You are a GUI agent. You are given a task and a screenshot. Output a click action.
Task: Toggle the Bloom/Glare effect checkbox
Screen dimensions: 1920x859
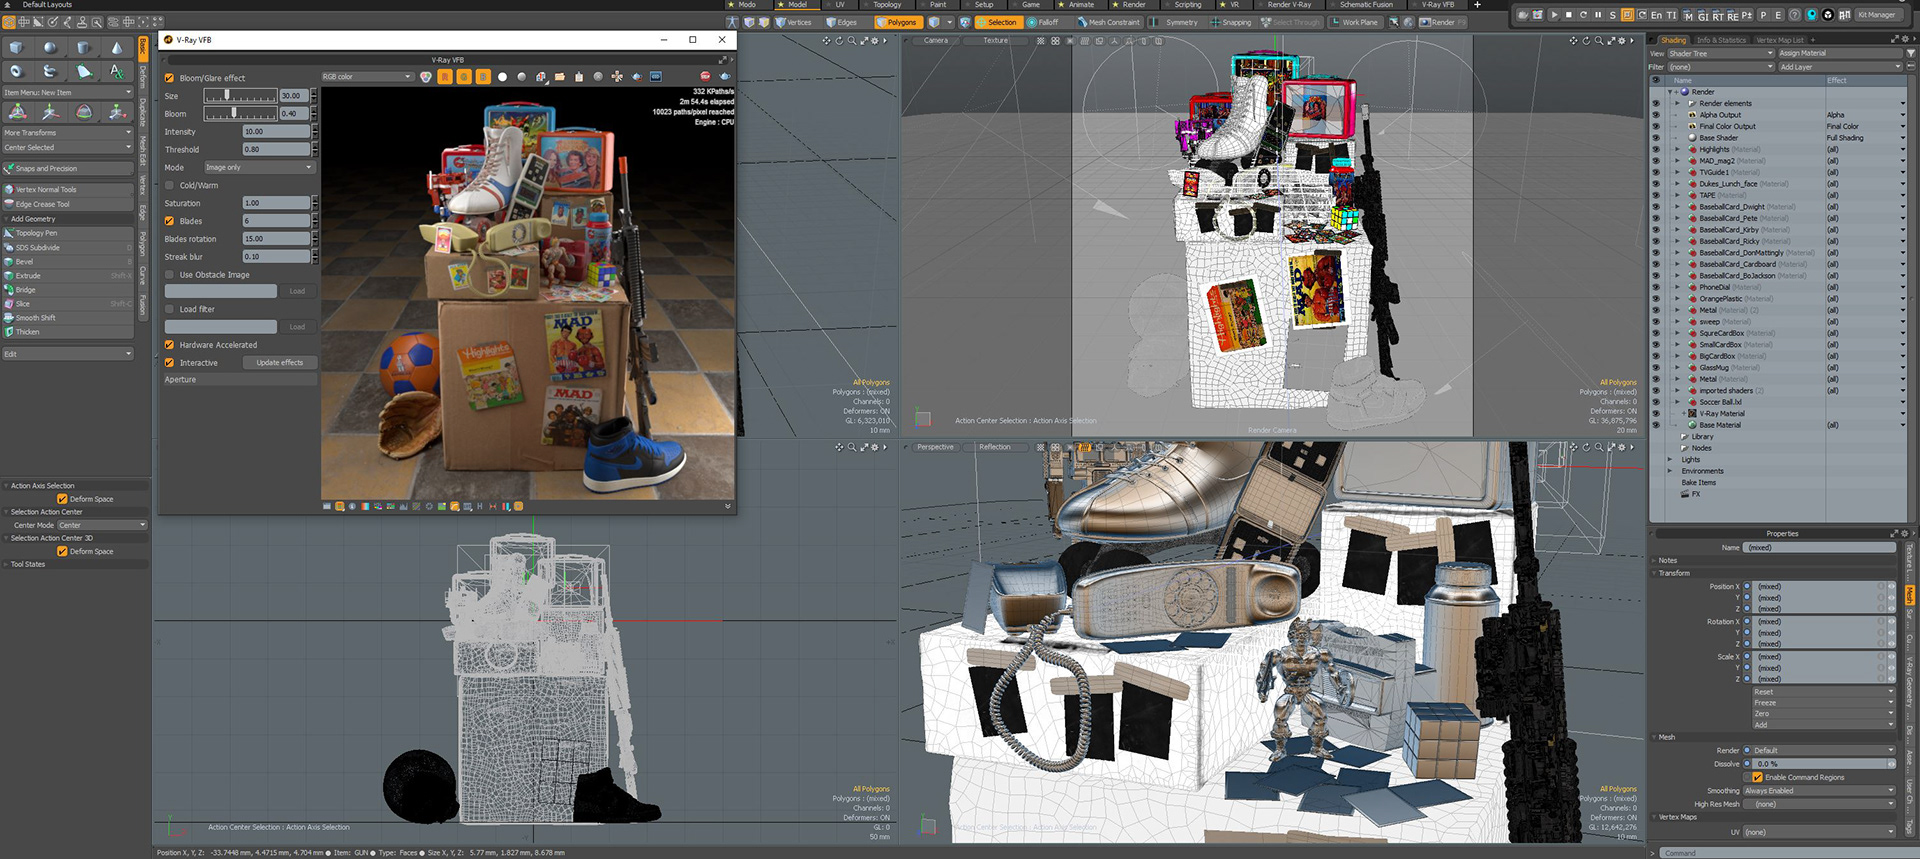pyautogui.click(x=169, y=78)
